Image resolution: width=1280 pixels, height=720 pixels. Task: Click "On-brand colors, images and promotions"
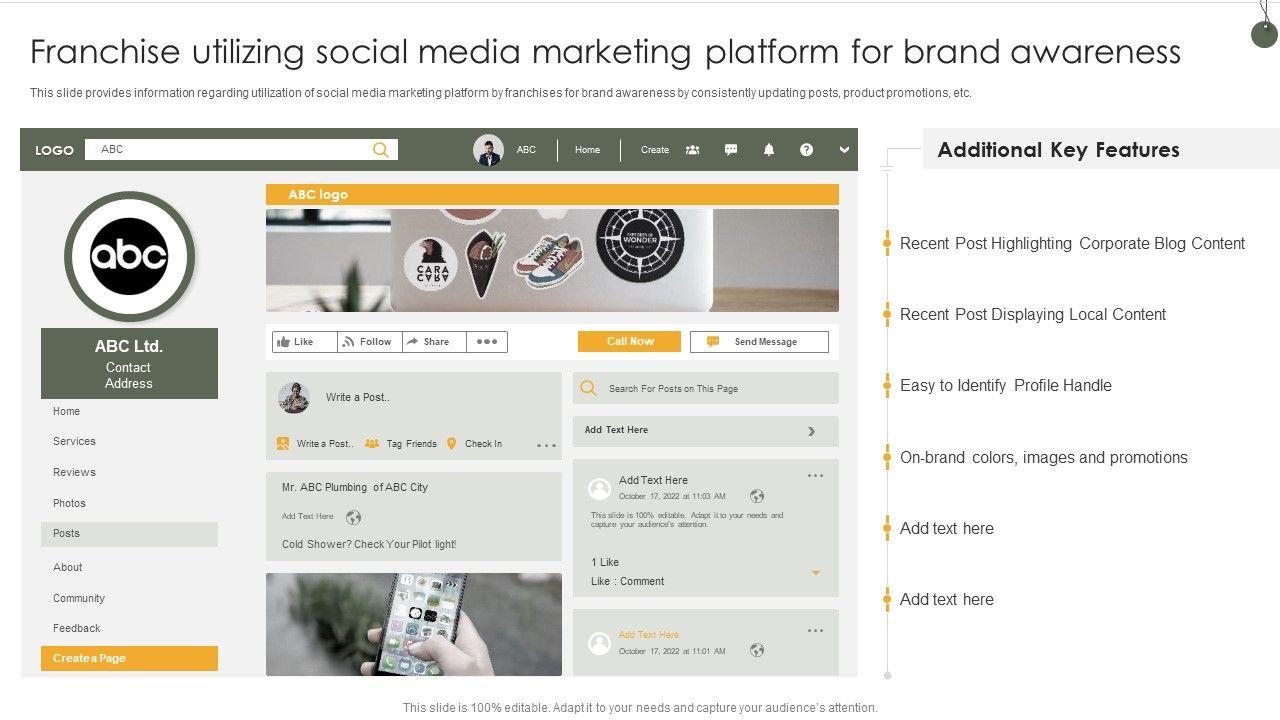1044,457
